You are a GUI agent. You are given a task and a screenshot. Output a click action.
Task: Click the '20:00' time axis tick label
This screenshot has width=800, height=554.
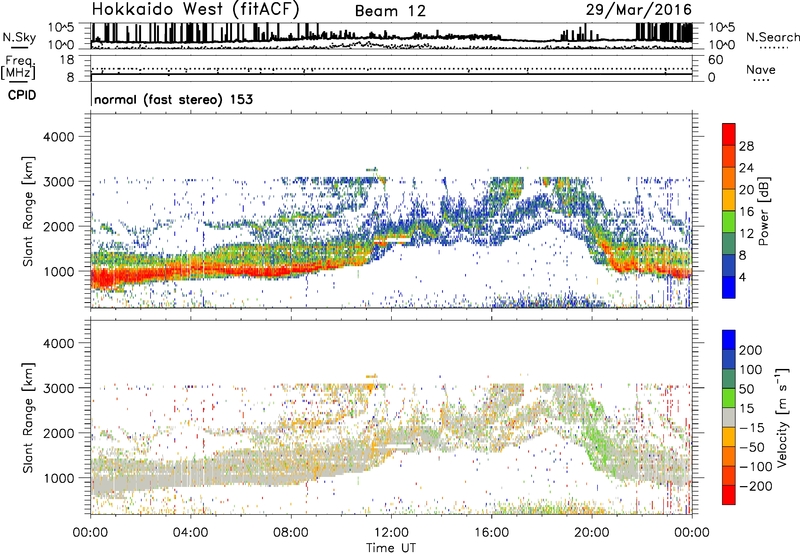click(x=591, y=533)
